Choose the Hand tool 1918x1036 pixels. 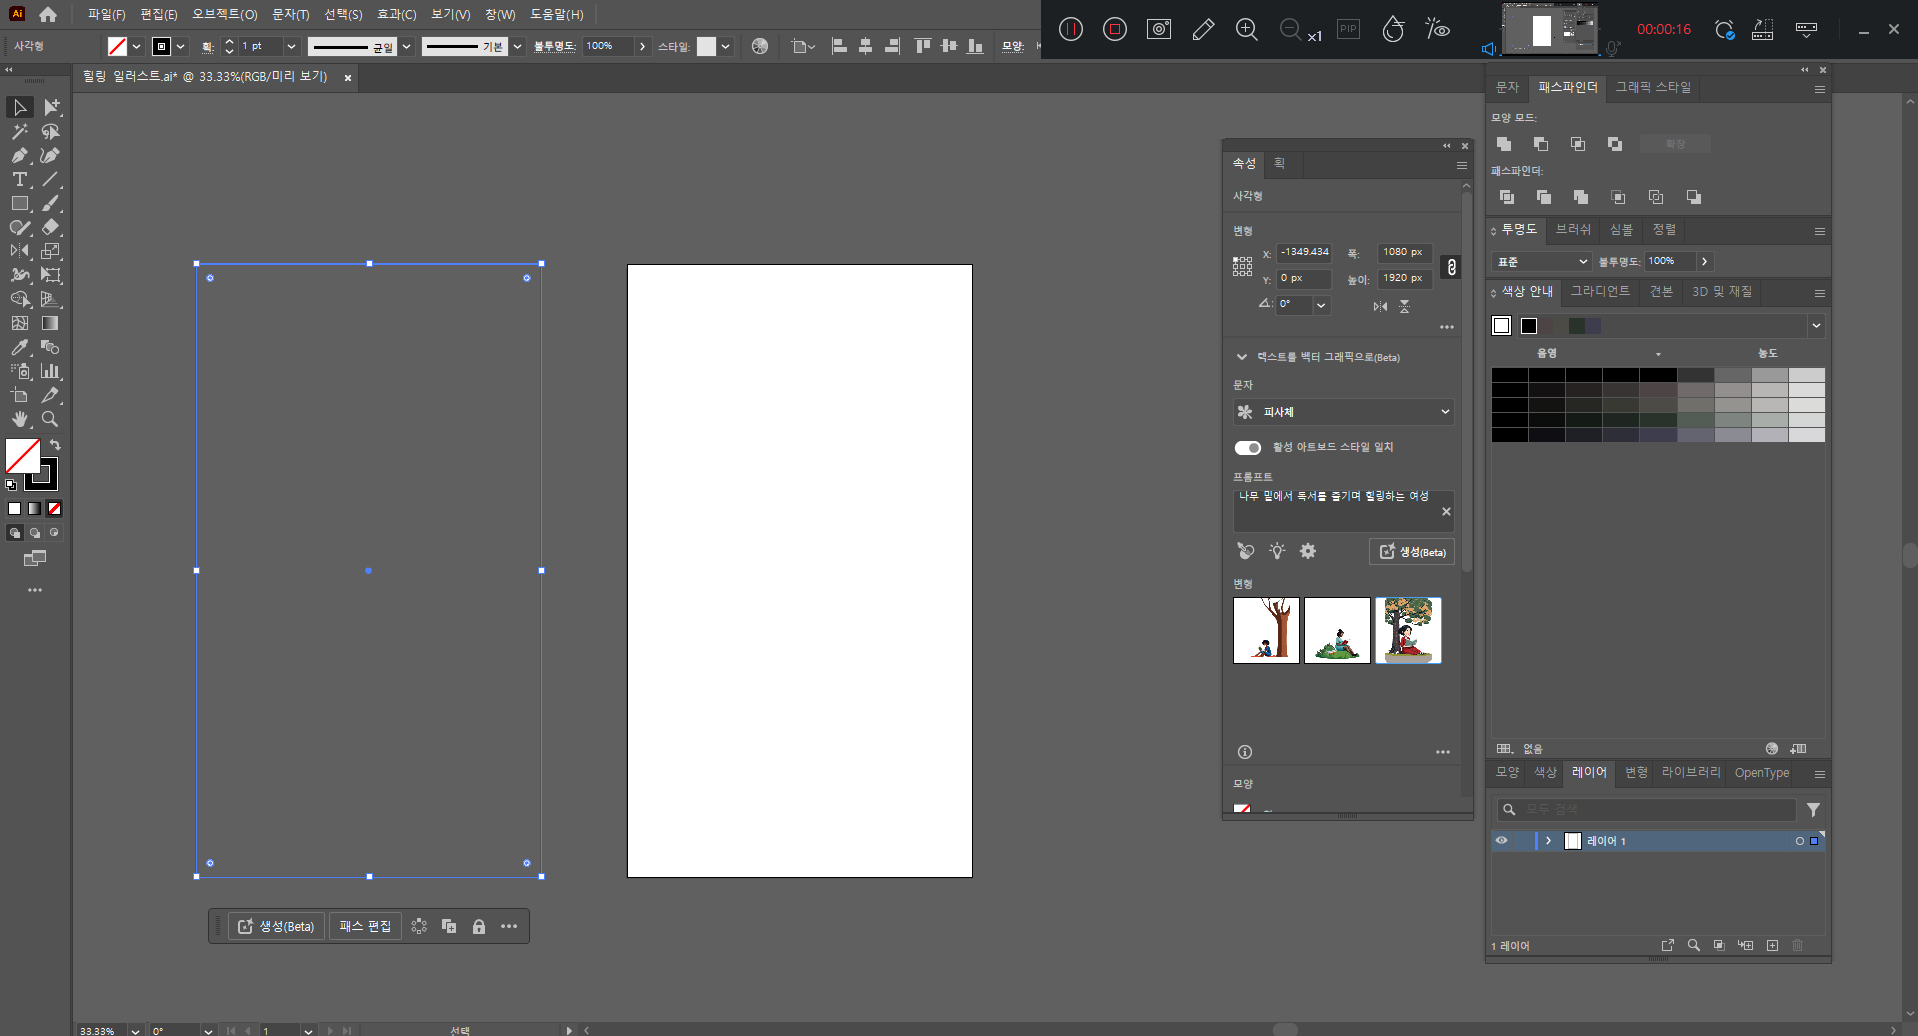(x=19, y=419)
